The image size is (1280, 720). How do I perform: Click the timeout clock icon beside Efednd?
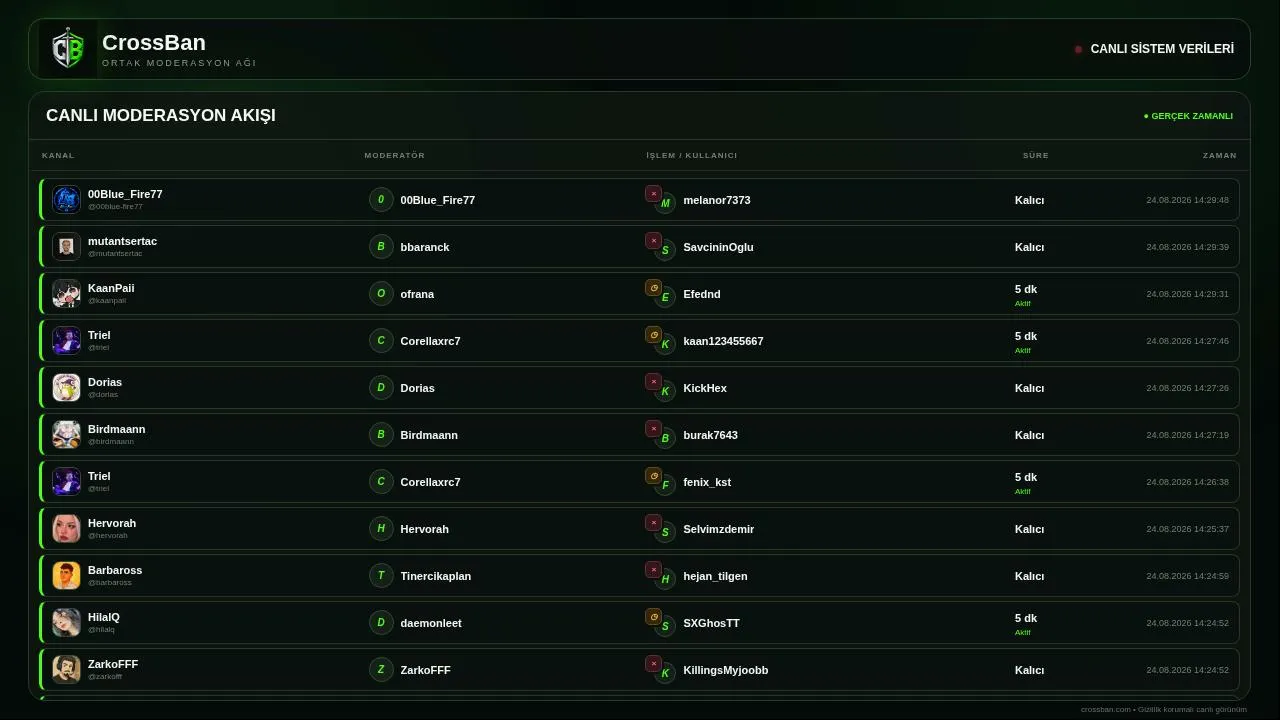pos(653,288)
